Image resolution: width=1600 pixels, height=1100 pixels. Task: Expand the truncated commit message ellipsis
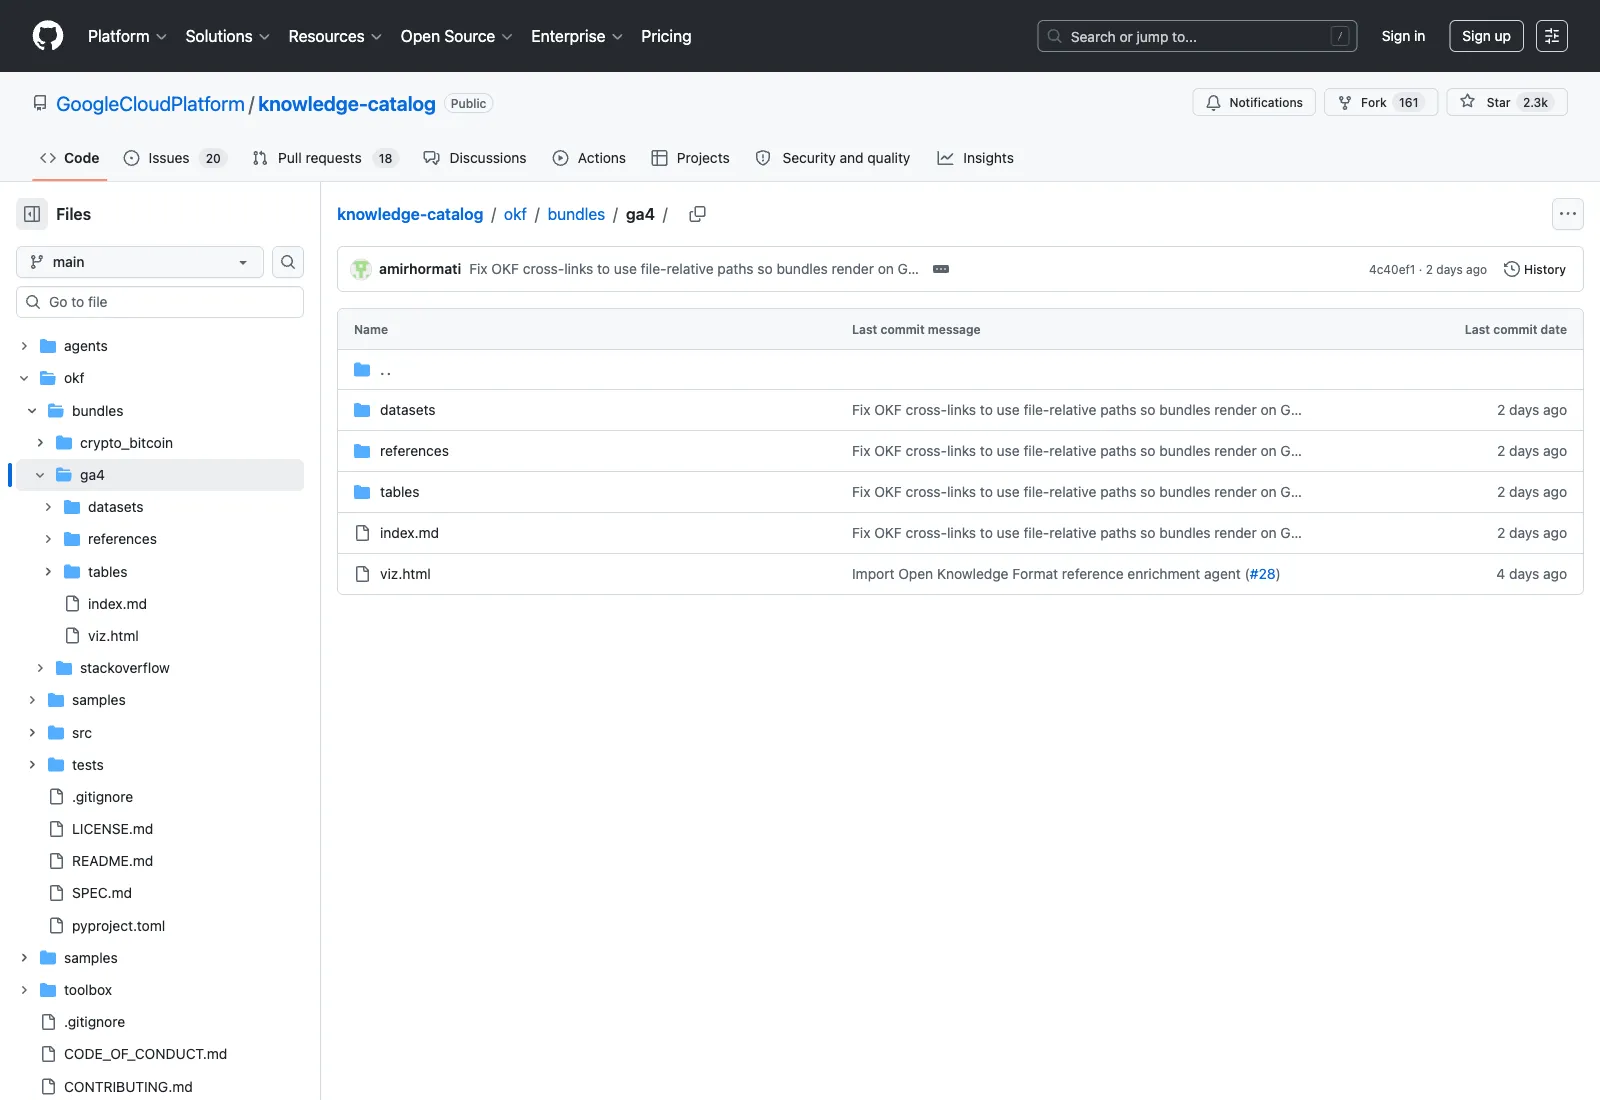pyautogui.click(x=941, y=269)
